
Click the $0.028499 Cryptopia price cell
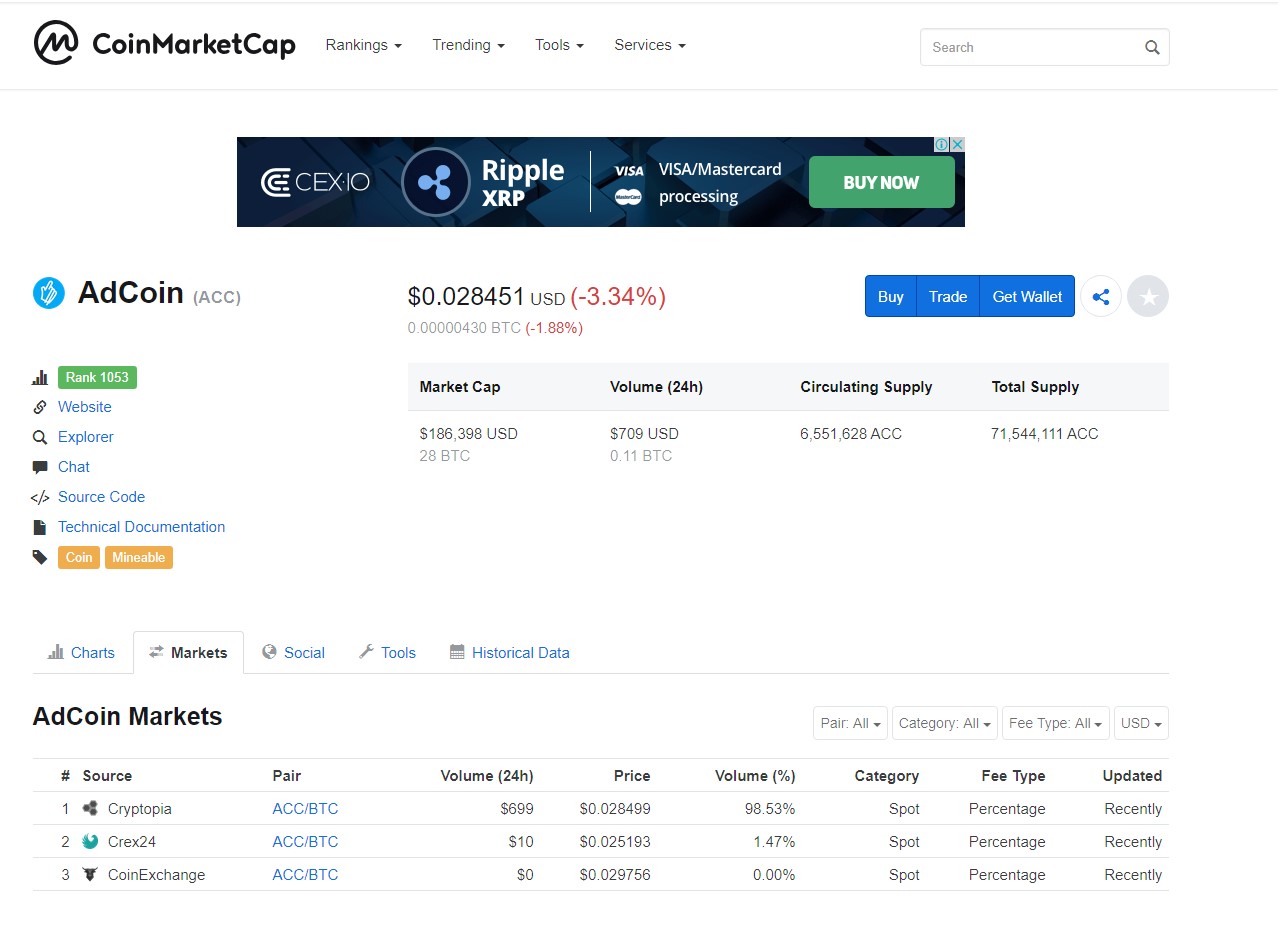[x=615, y=808]
